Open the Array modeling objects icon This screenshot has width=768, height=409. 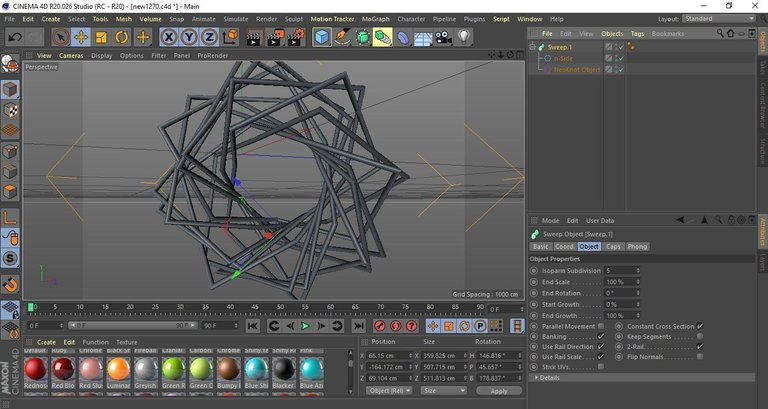click(383, 37)
